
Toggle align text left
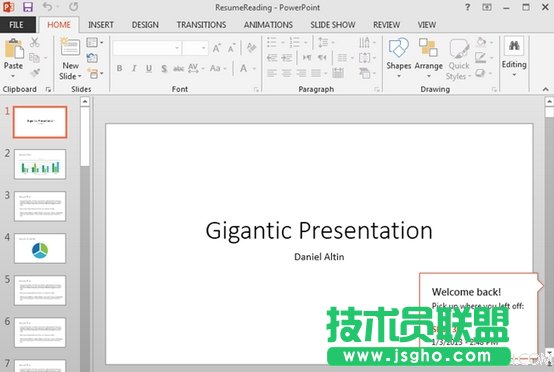tap(272, 73)
